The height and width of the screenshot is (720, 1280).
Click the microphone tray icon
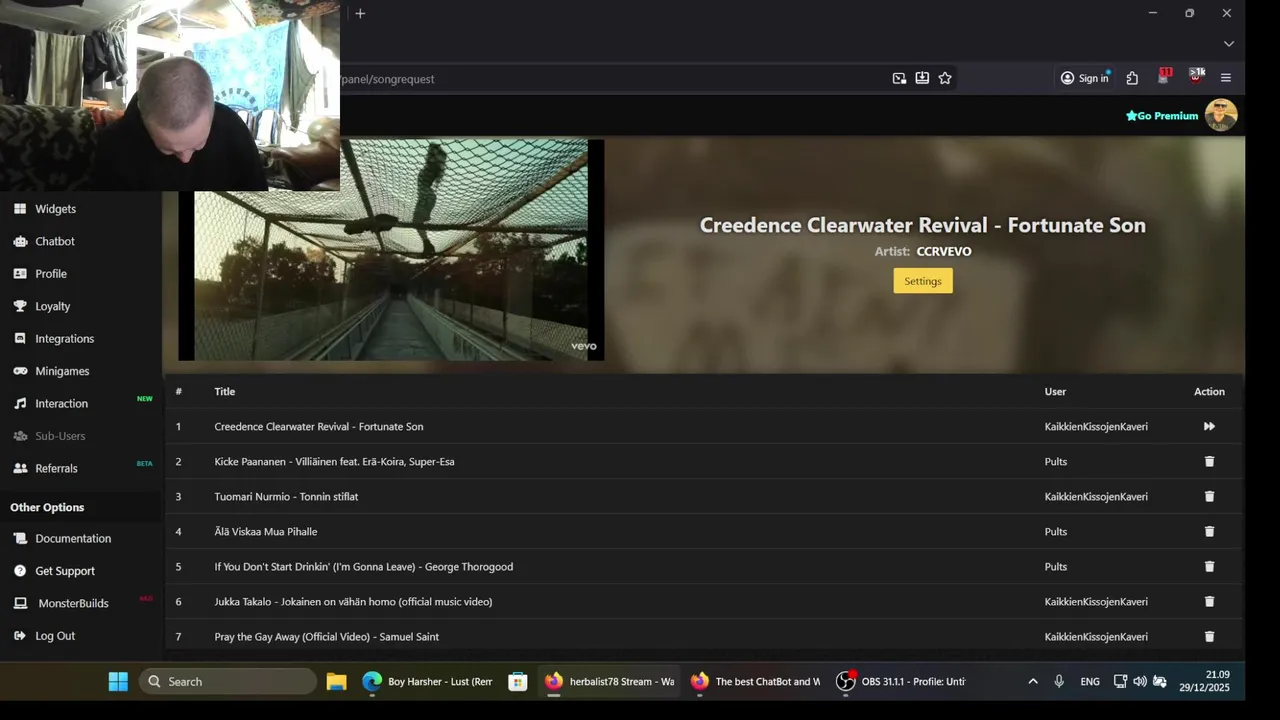pyautogui.click(x=1059, y=681)
